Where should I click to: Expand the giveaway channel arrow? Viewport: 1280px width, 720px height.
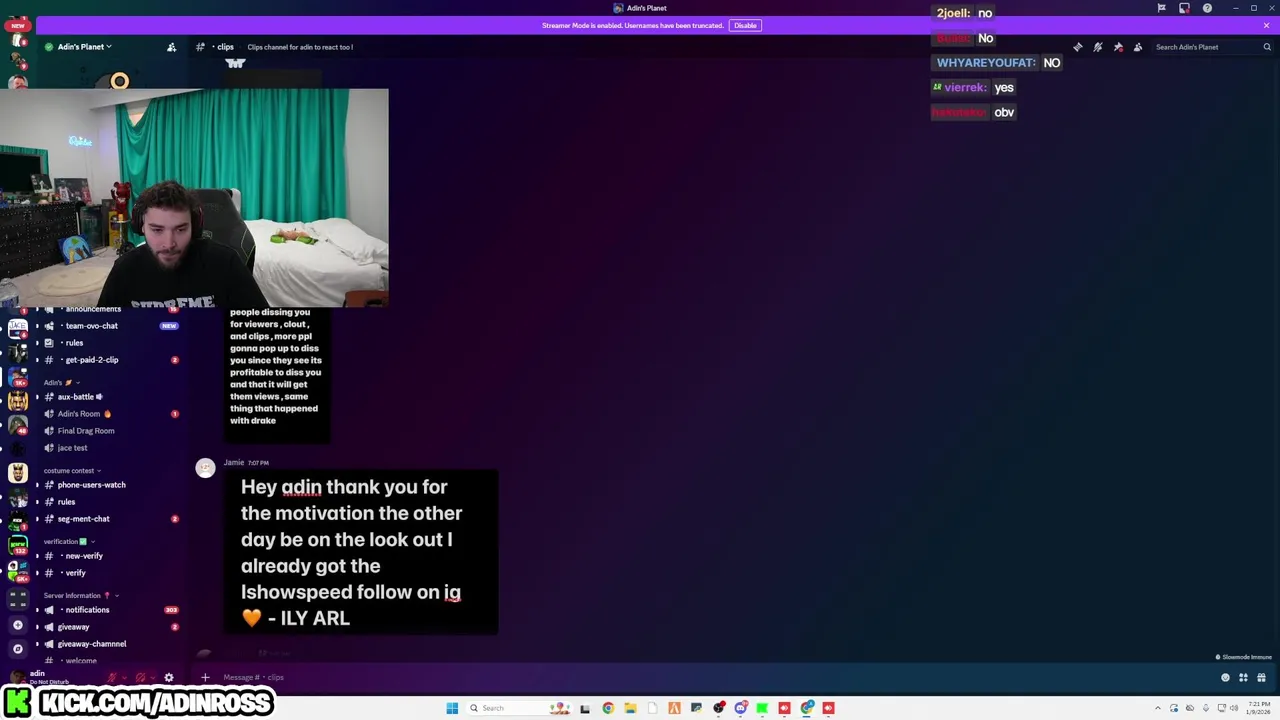point(37,627)
